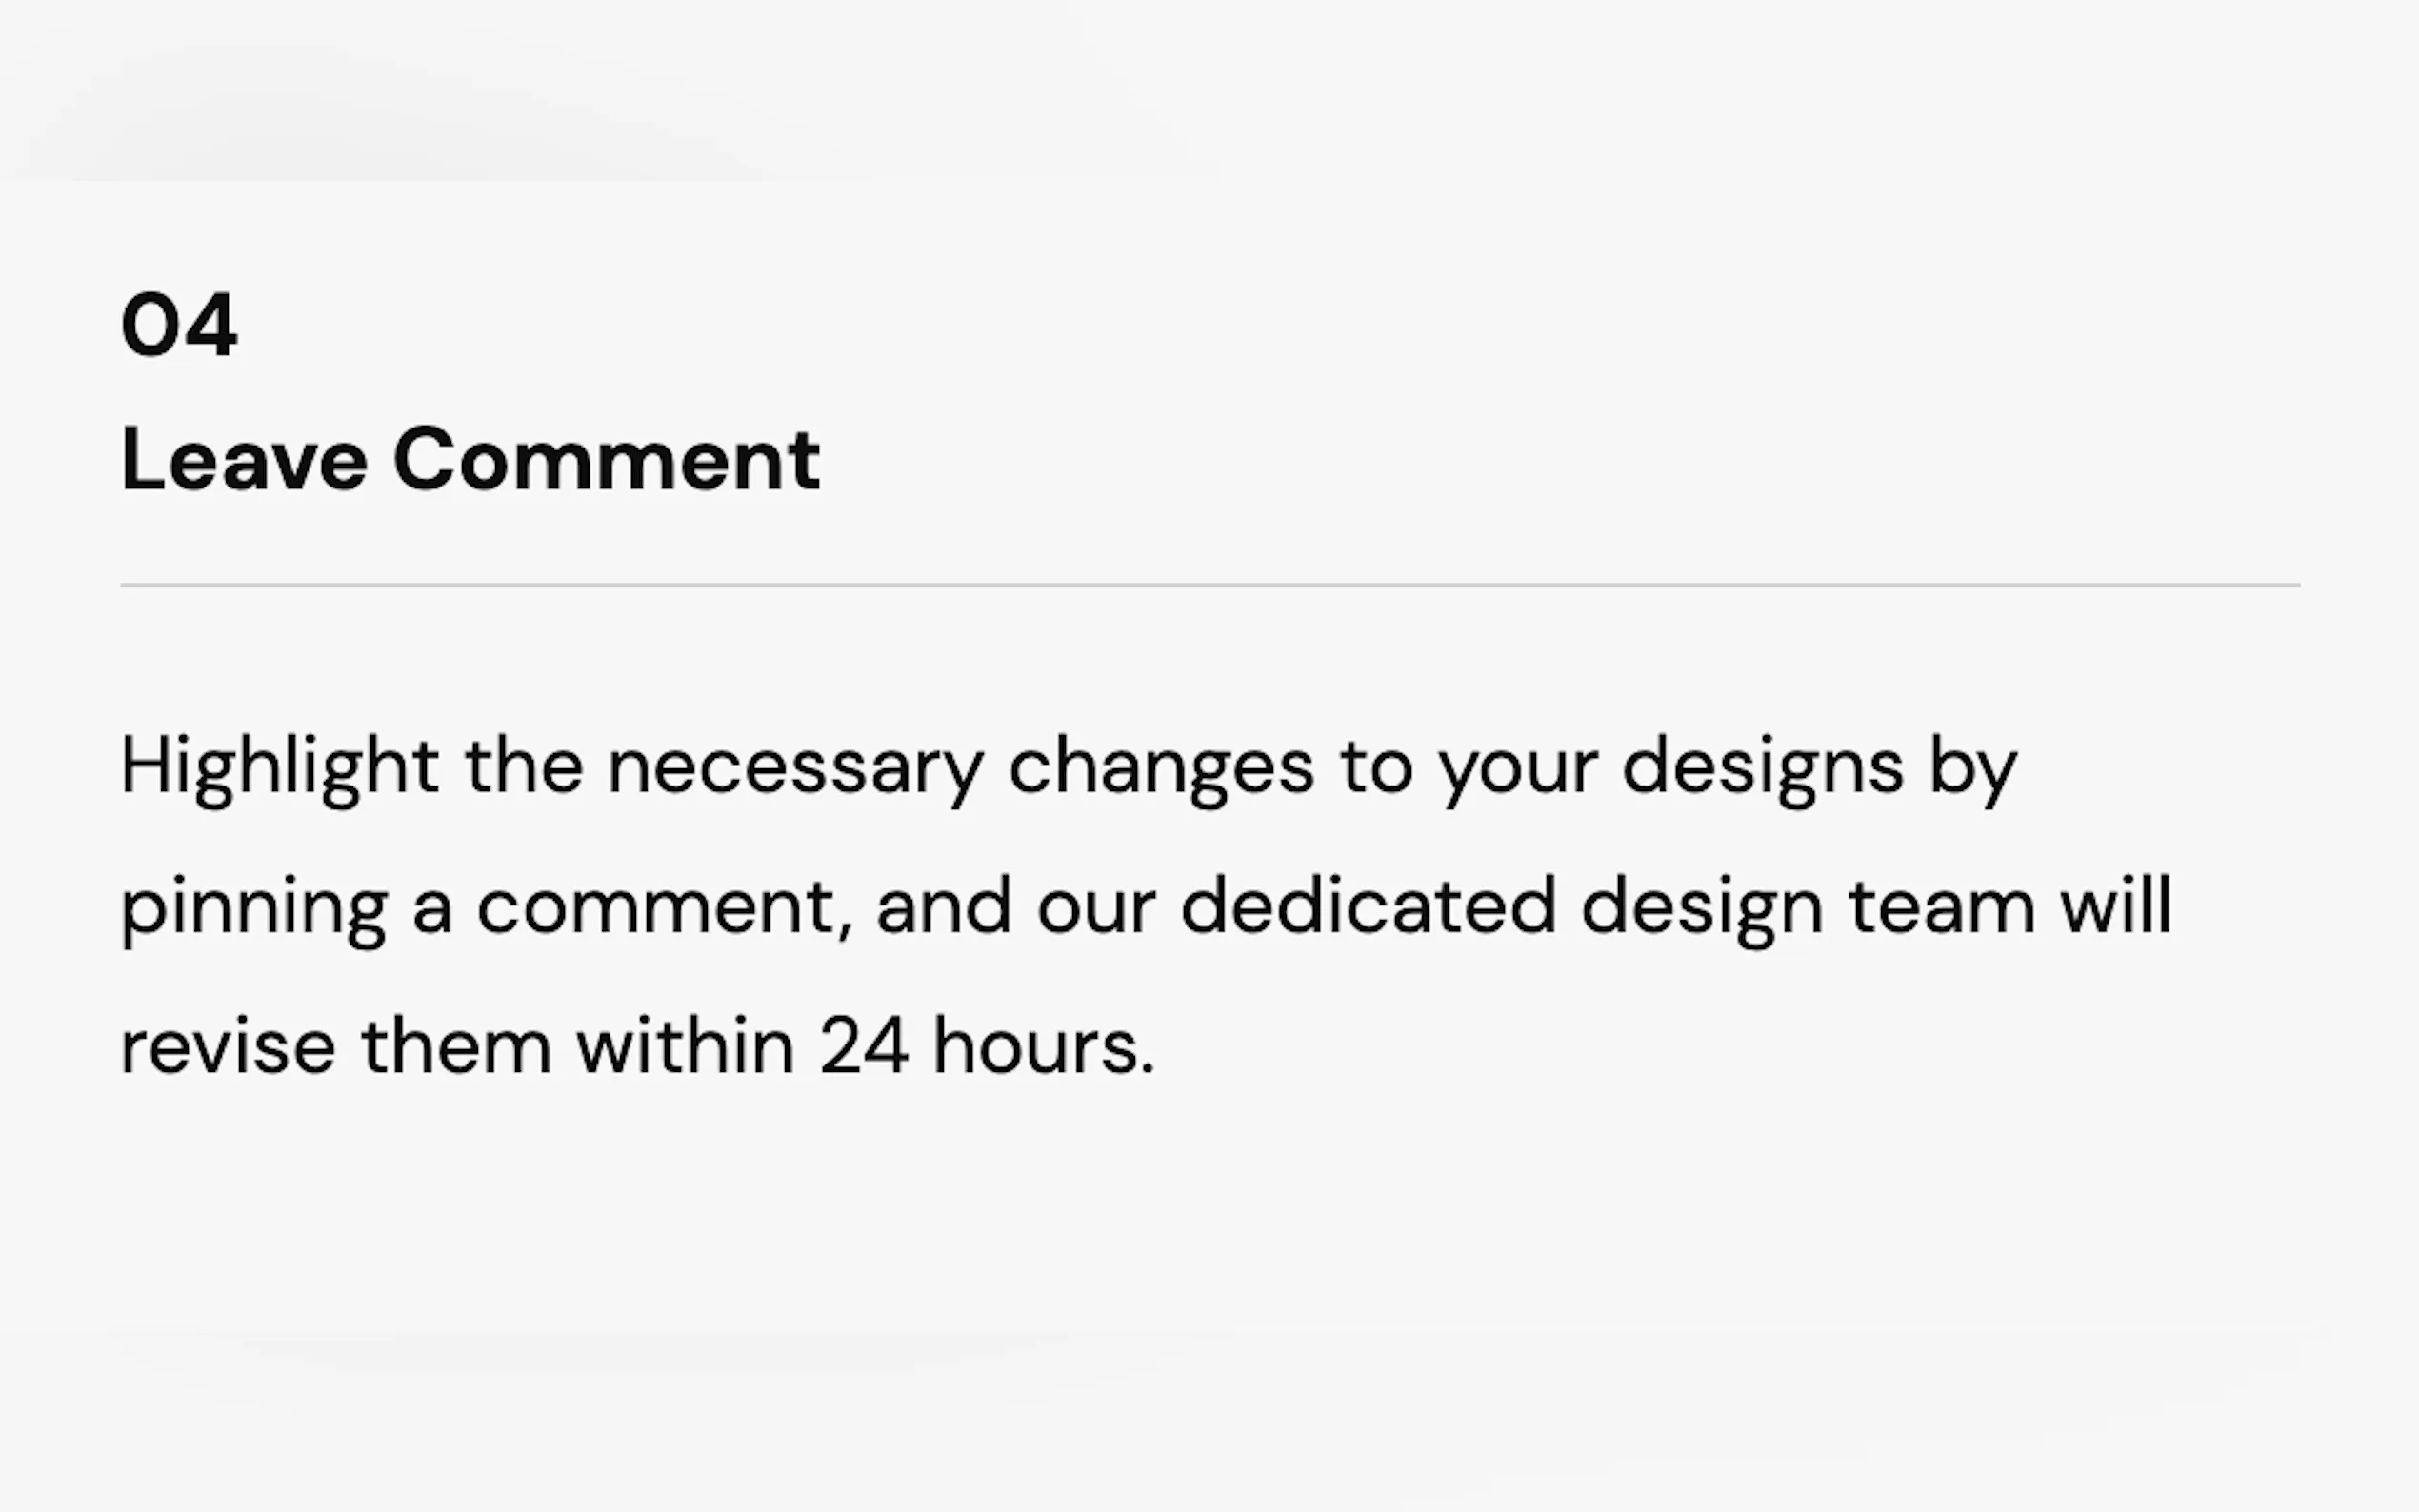Click the word pinning in the paragraph
The width and height of the screenshot is (2419, 1512).
pos(254,907)
